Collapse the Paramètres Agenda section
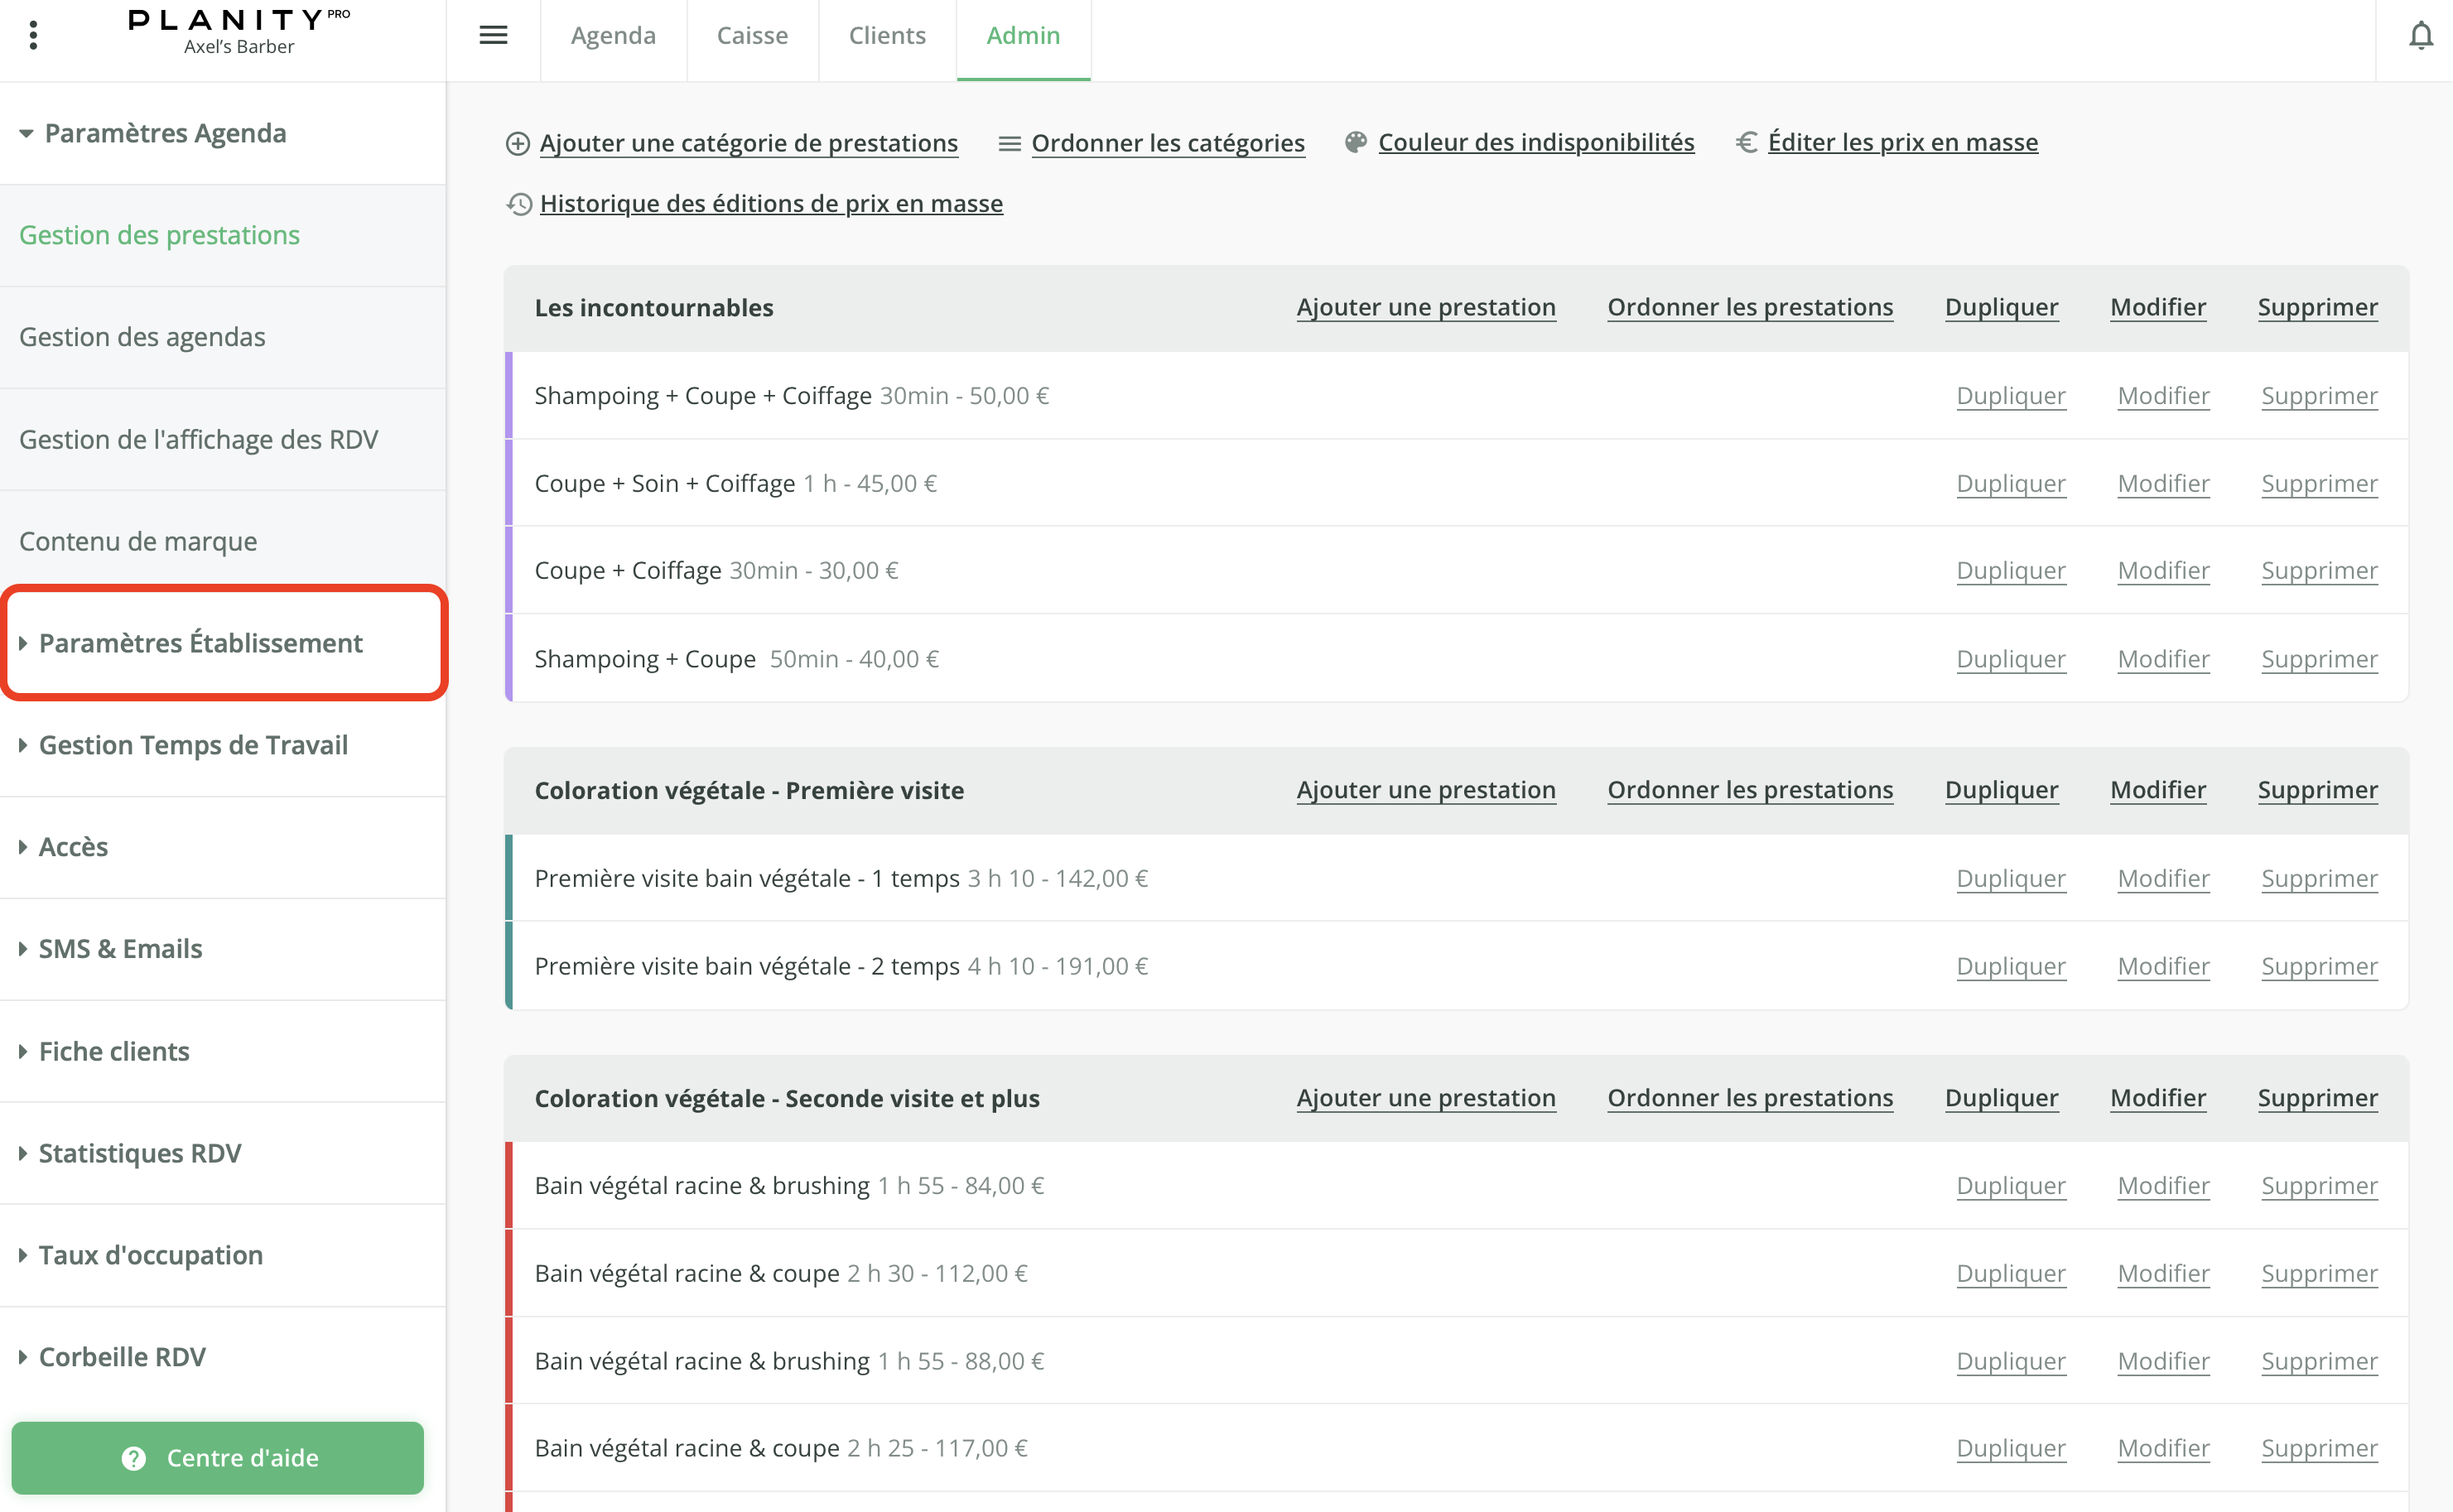 point(152,133)
